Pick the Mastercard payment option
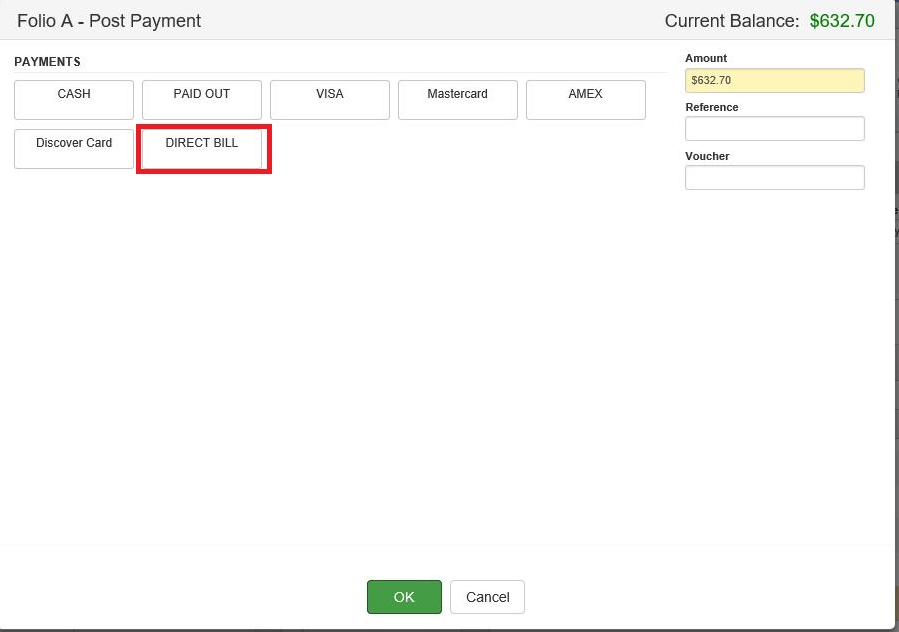Image resolution: width=899 pixels, height=632 pixels. (457, 99)
